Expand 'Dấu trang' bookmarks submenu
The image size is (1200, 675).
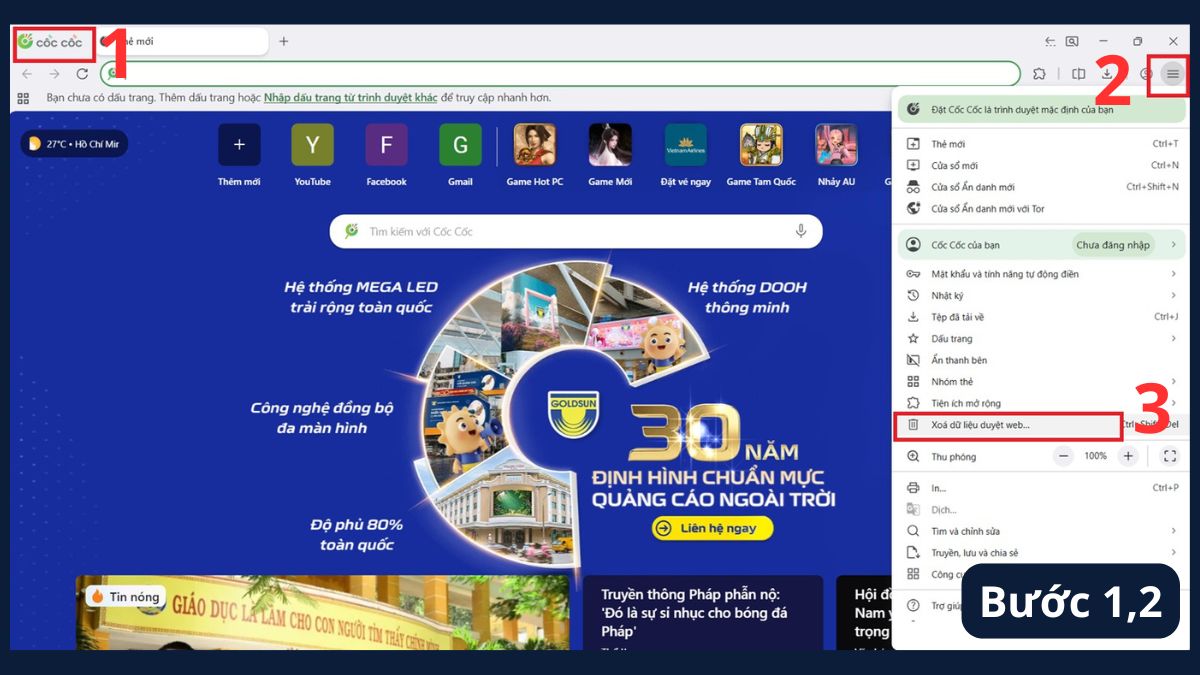click(x=1041, y=338)
